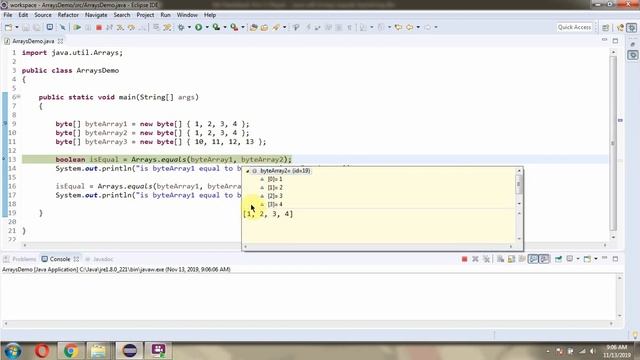The image size is (640, 360).
Task: Open Opera browser from taskbar
Action: pyautogui.click(x=42, y=351)
